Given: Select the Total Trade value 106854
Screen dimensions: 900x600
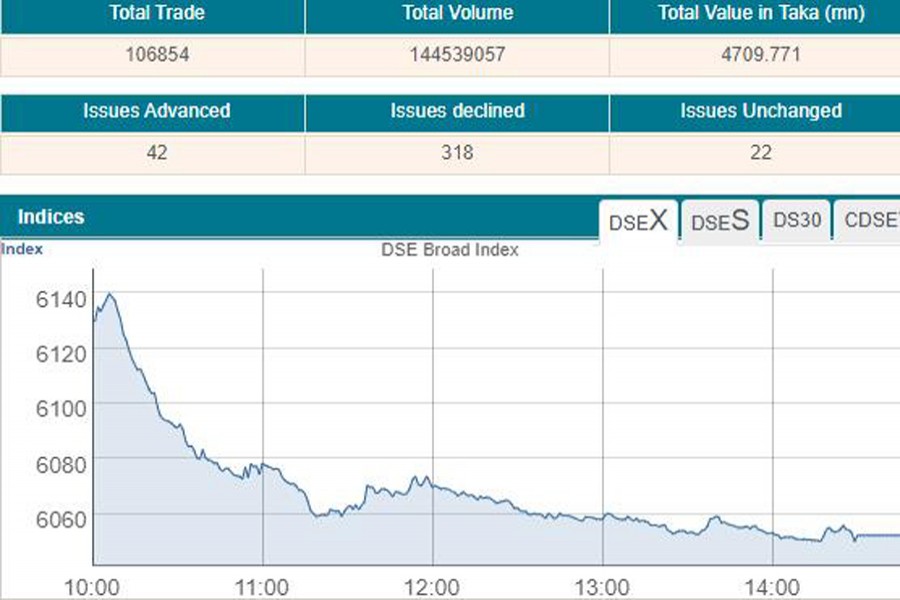Looking at the screenshot, I should (155, 56).
